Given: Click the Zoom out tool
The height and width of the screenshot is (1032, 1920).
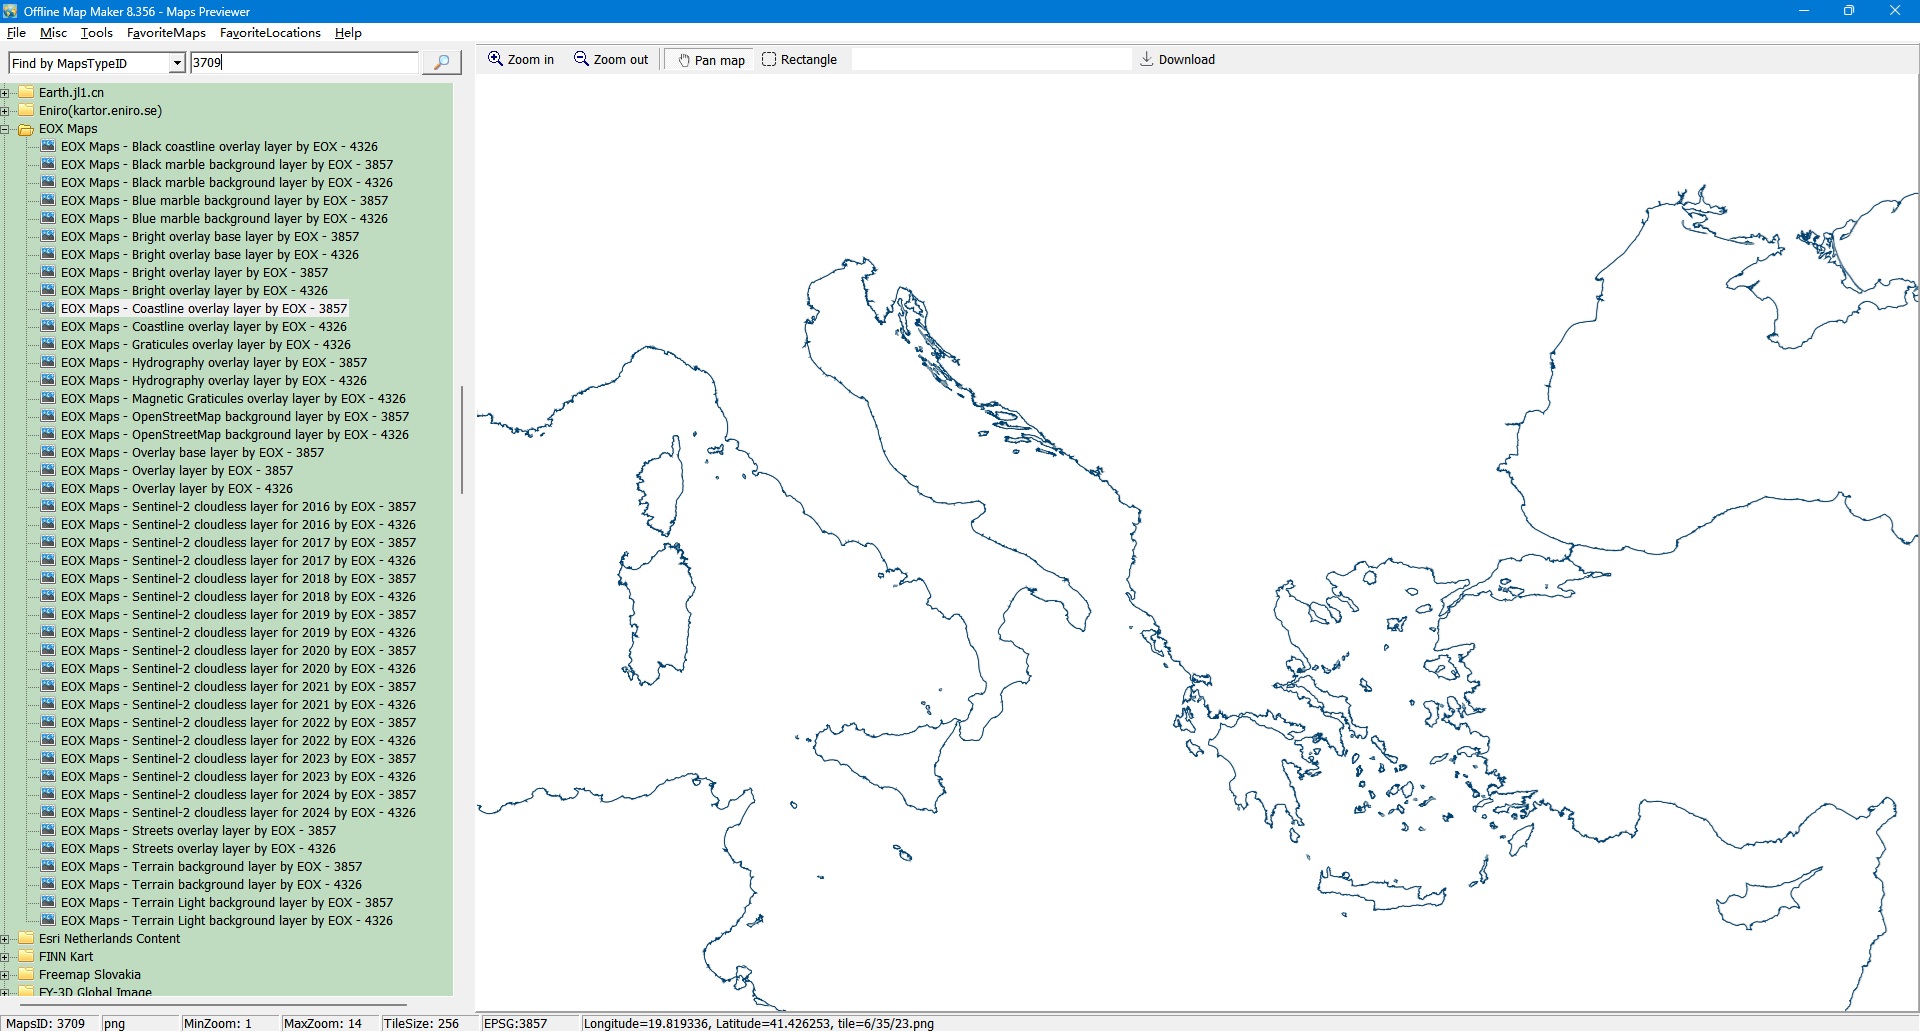Looking at the screenshot, I should pyautogui.click(x=611, y=60).
